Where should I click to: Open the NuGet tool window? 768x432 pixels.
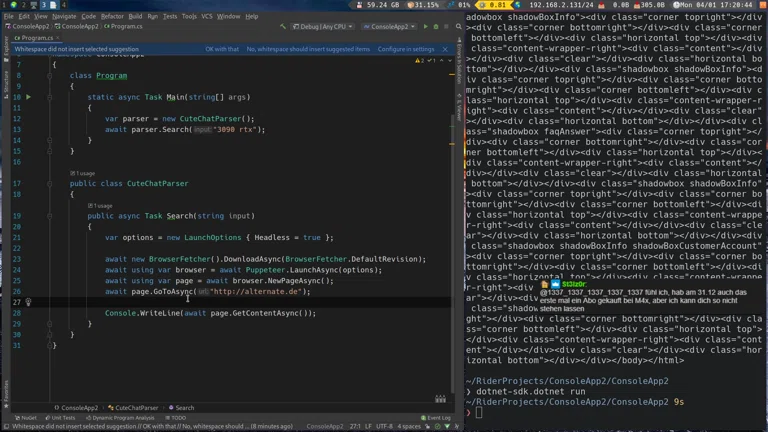point(25,418)
